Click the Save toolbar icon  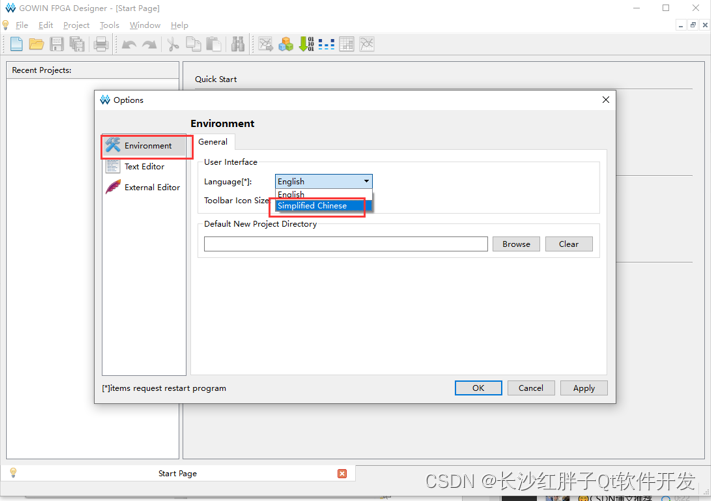57,44
